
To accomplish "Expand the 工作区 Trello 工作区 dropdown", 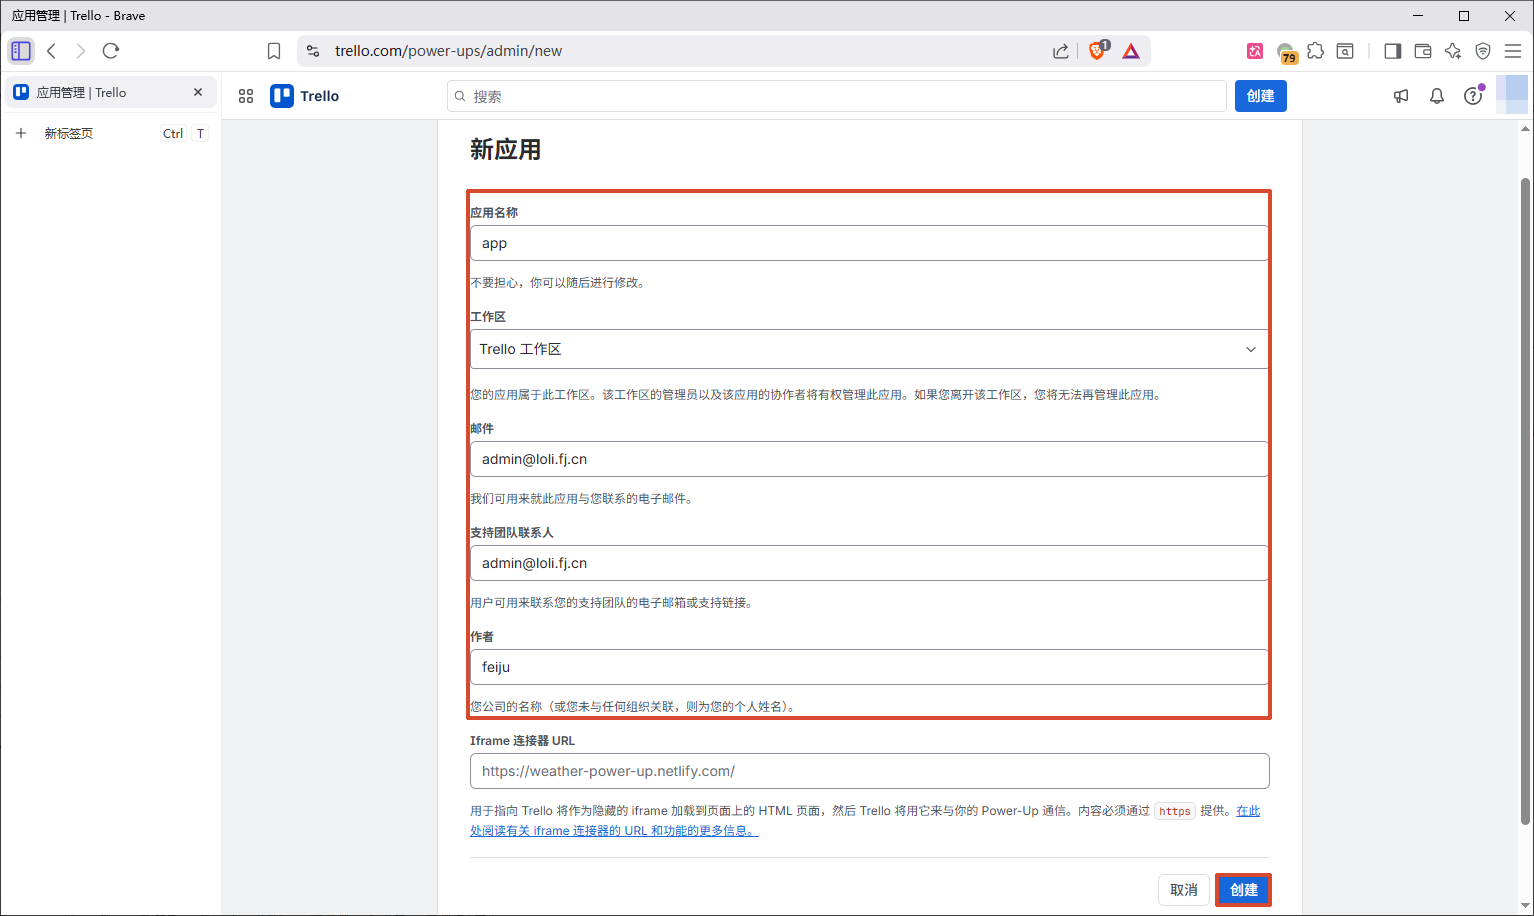I will point(869,349).
